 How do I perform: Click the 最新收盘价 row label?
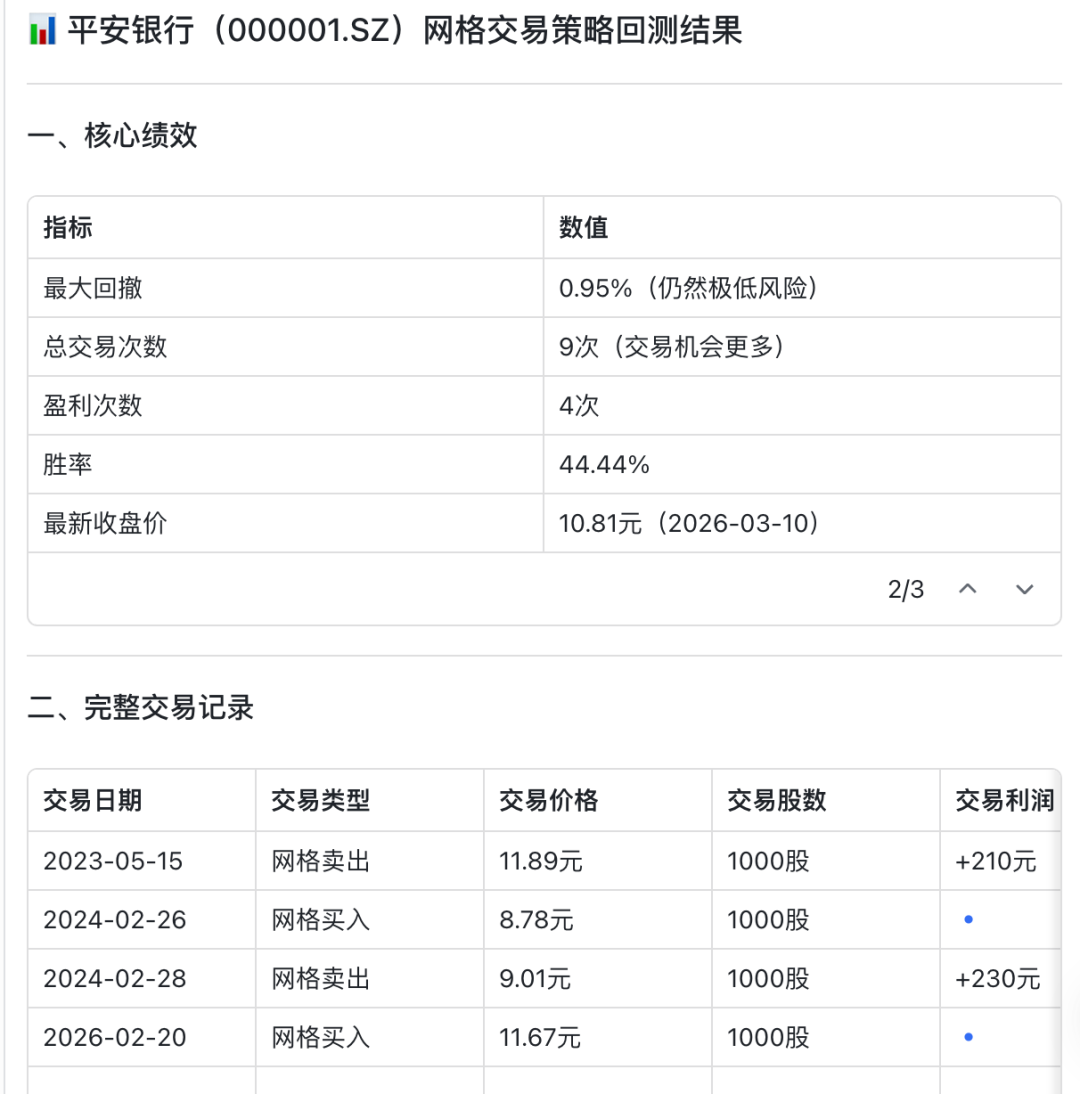(x=105, y=523)
